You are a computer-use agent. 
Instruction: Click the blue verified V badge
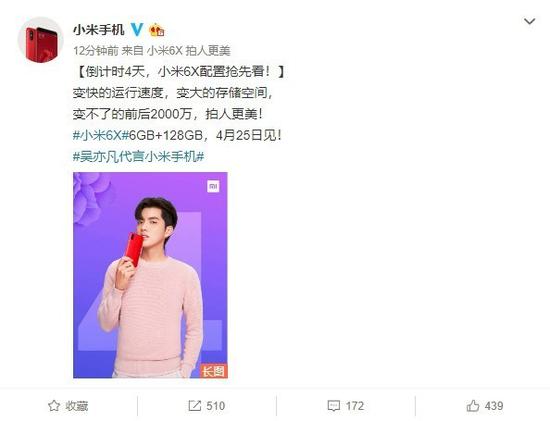137,30
